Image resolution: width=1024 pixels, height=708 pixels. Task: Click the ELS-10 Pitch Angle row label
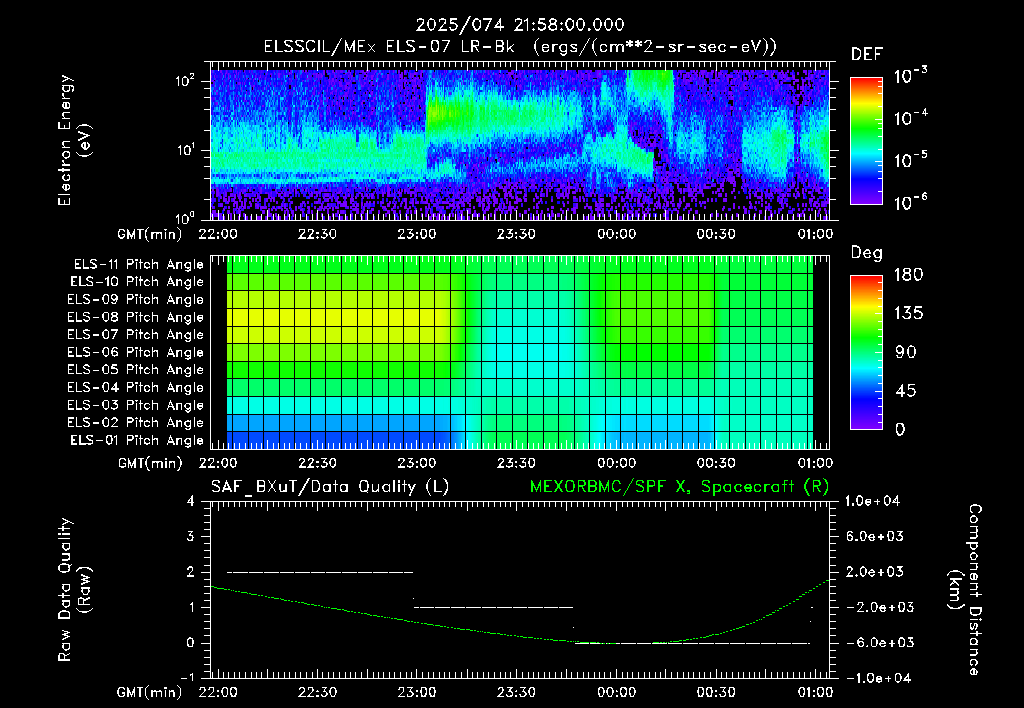pyautogui.click(x=137, y=282)
